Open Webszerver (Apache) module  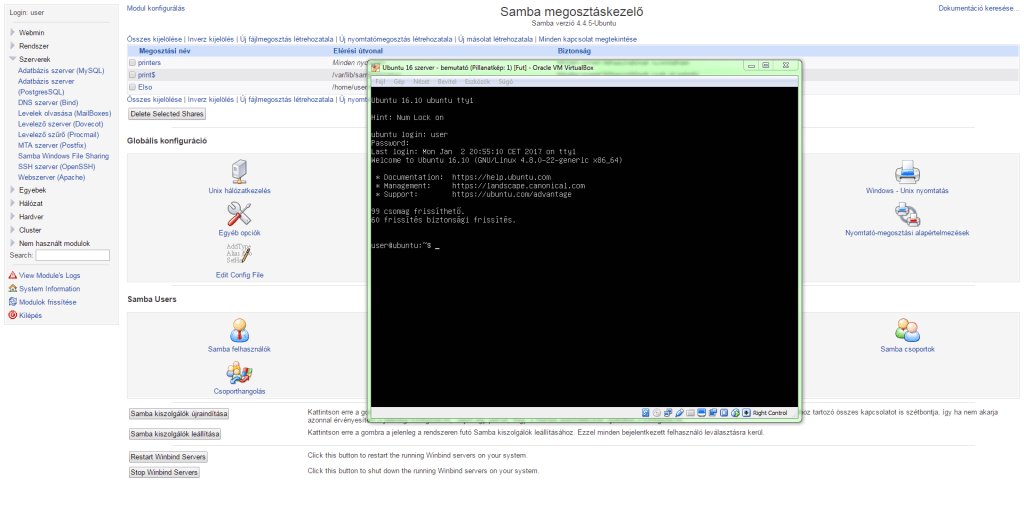[52, 177]
